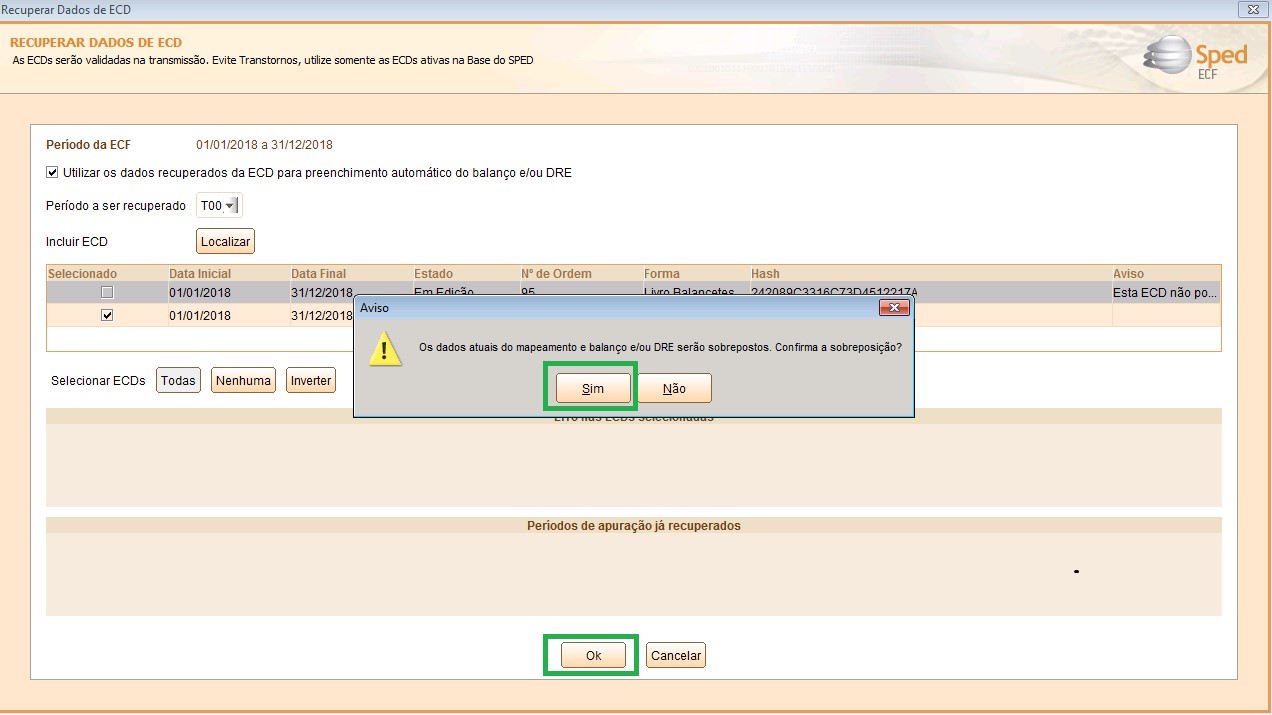Viewport: 1272px width, 715px height.
Task: Decline overwrite with the Não button
Action: click(x=674, y=388)
